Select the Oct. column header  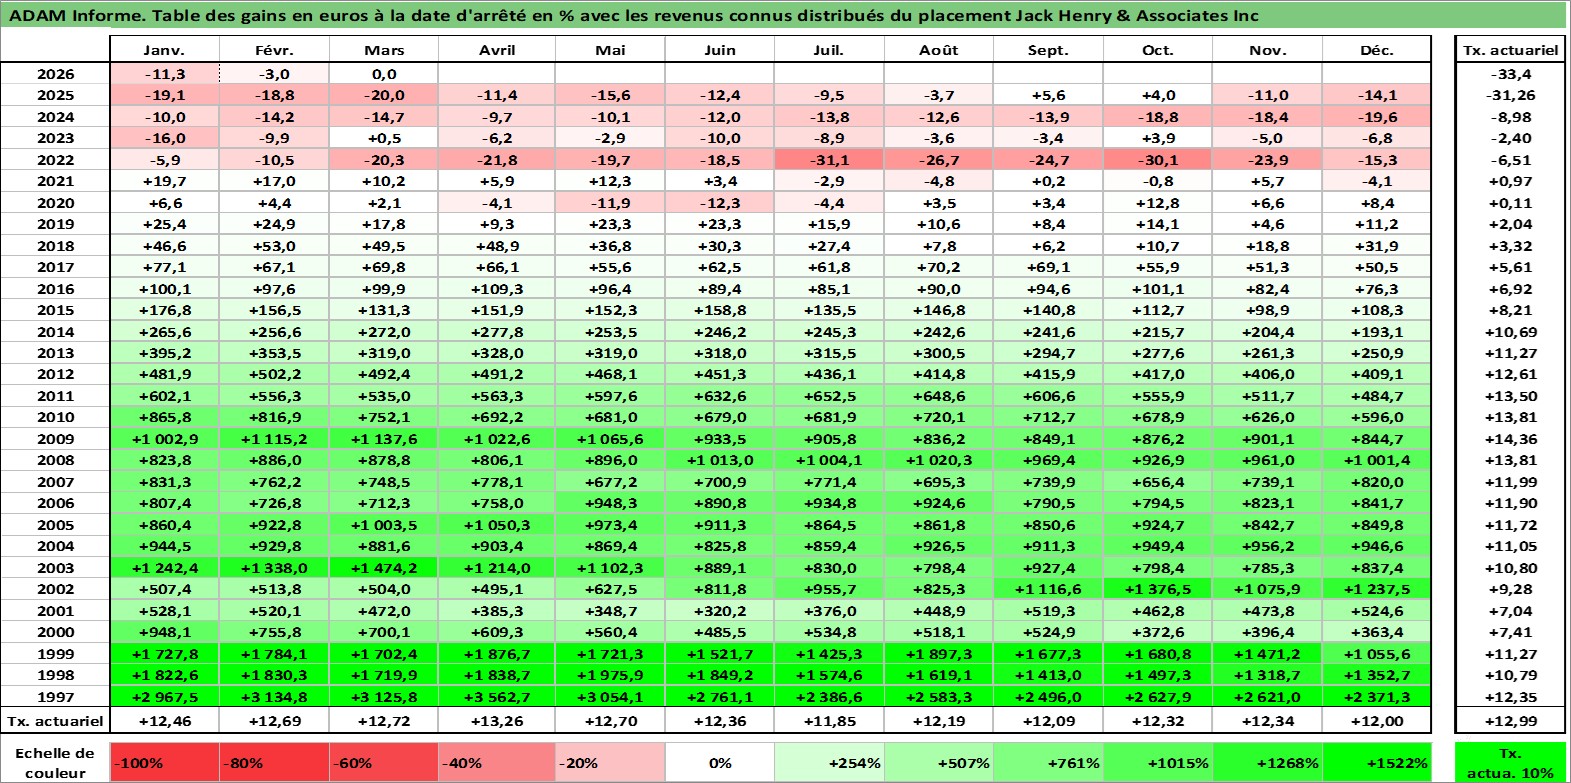[x=1158, y=50]
